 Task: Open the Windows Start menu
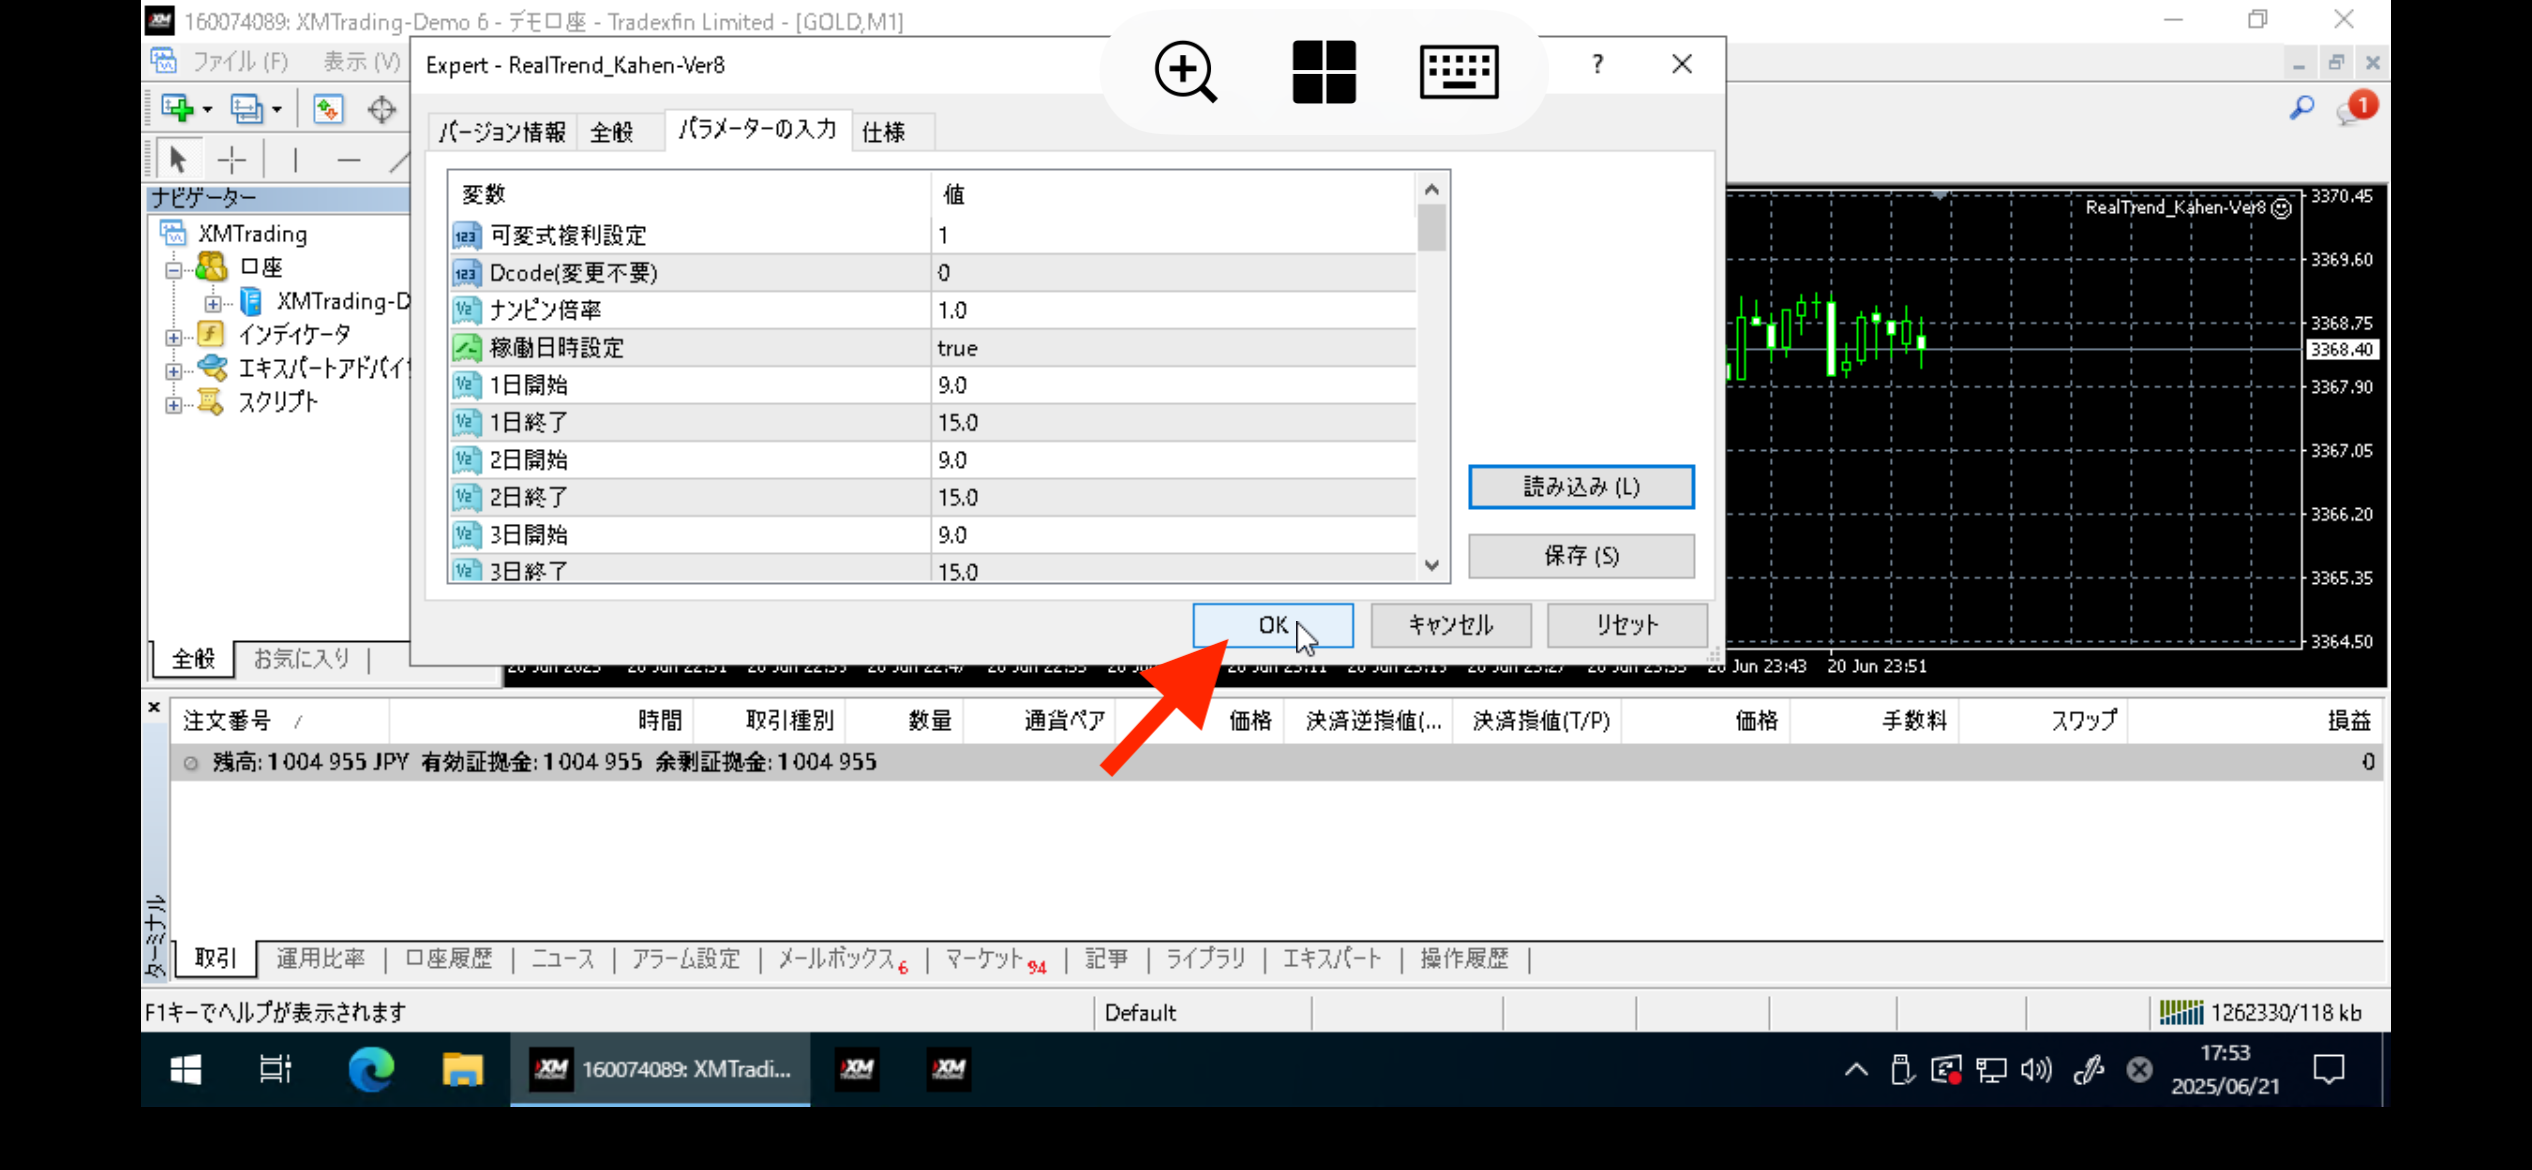[186, 1070]
